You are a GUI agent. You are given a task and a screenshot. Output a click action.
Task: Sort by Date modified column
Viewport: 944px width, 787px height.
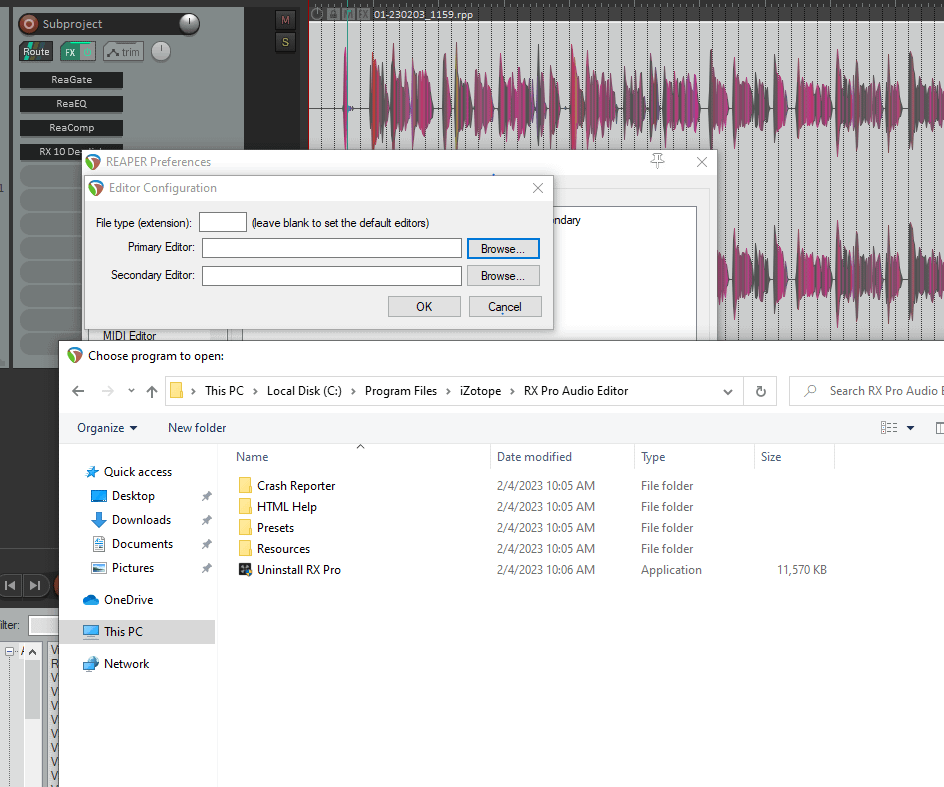[x=534, y=456]
